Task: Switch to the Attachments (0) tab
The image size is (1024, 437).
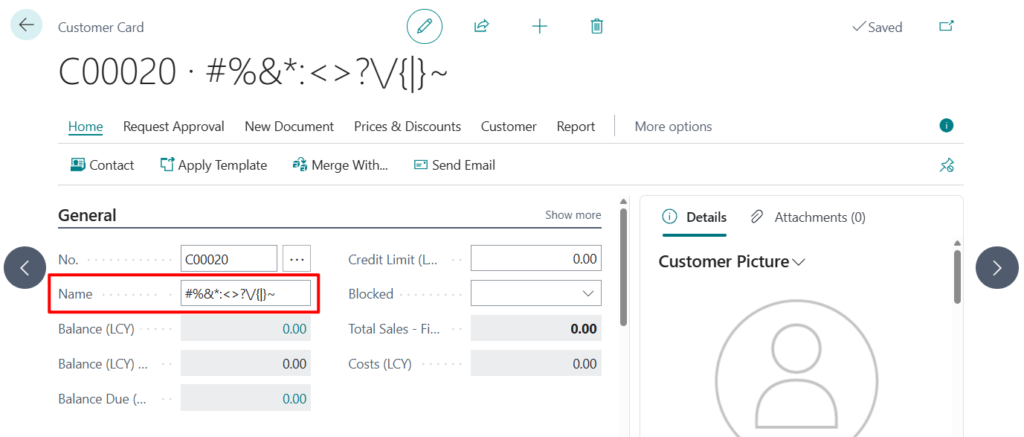Action: [x=808, y=217]
